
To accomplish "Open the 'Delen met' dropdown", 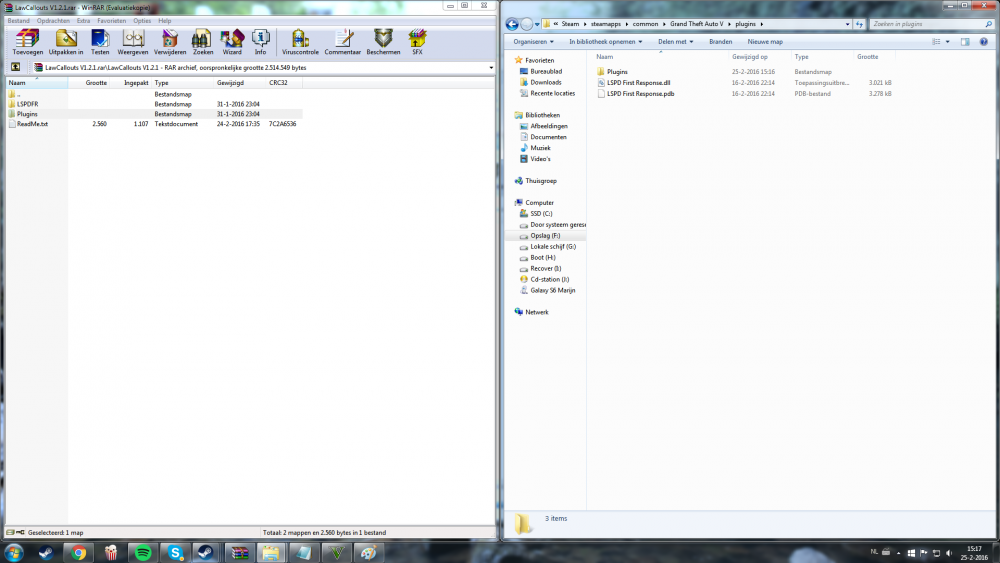I will click(x=675, y=41).
